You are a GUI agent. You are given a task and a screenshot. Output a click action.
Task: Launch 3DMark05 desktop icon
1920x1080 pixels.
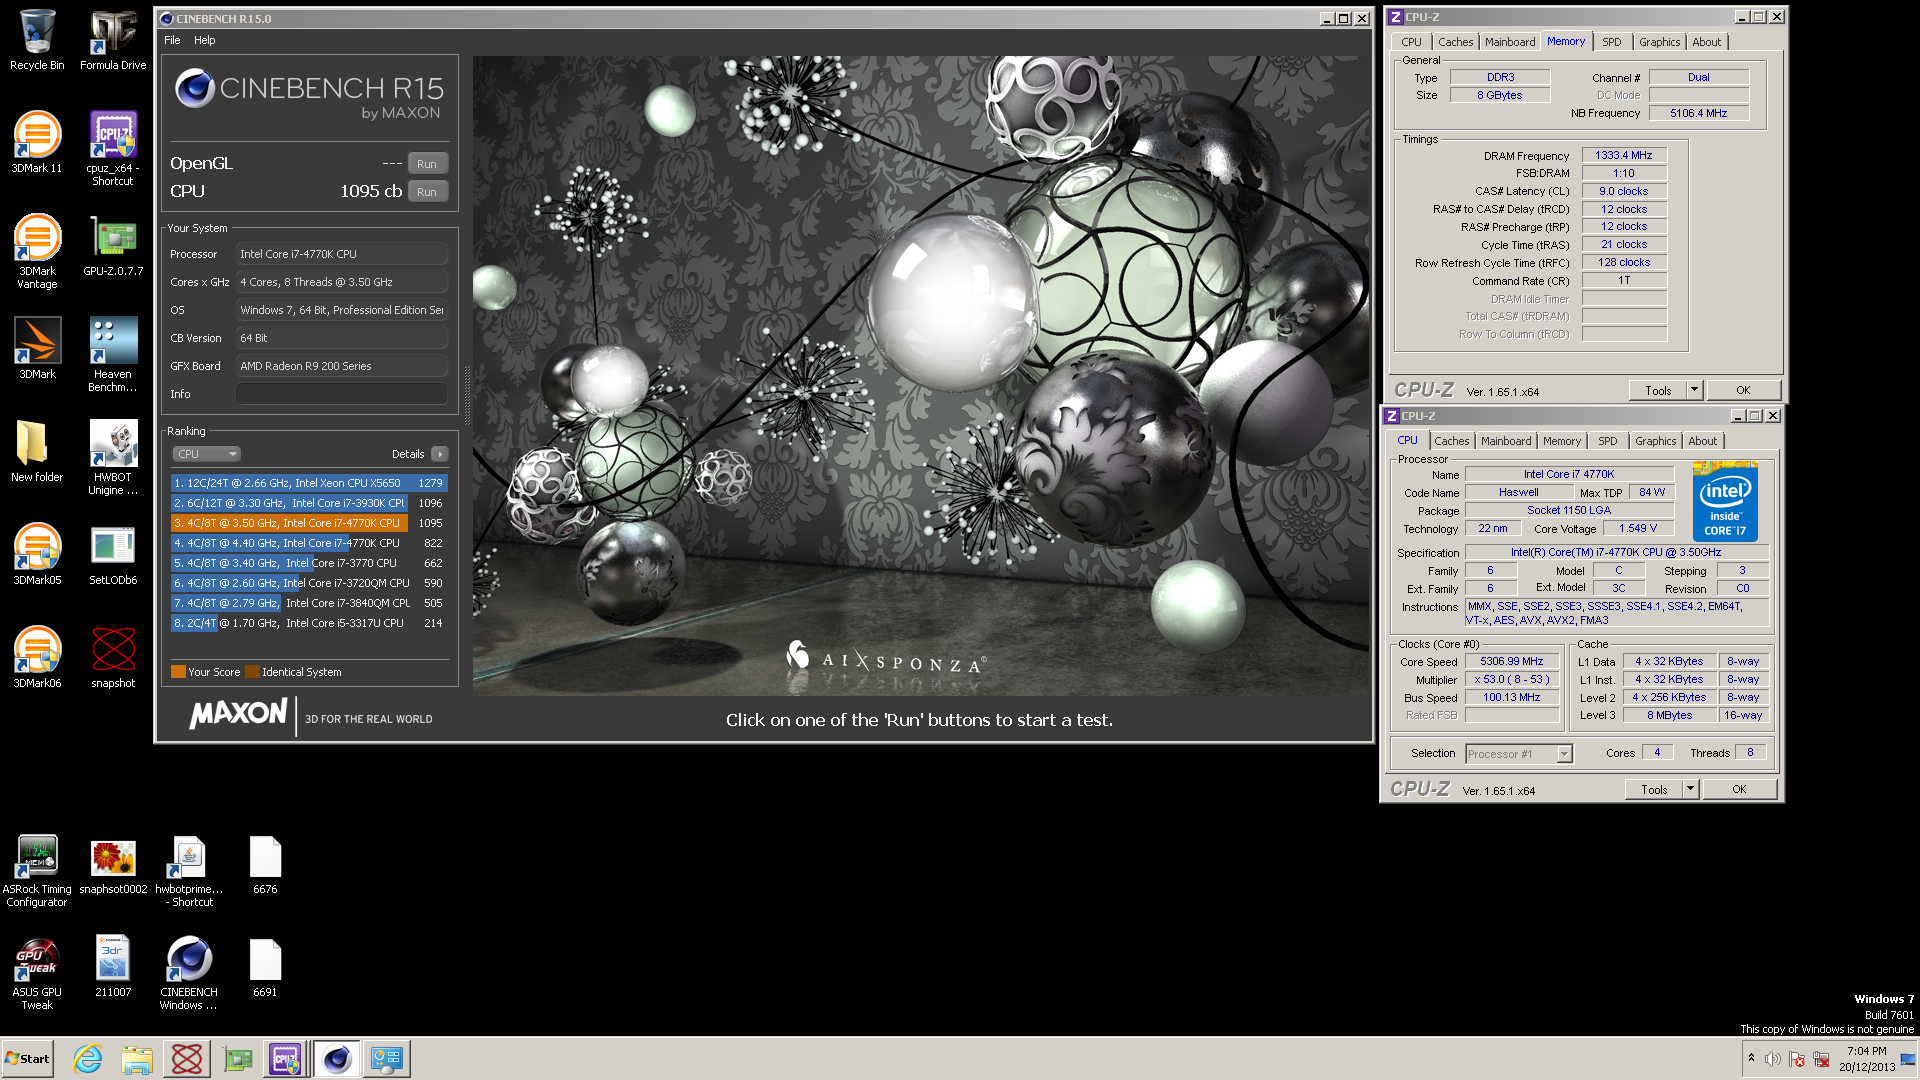coord(37,554)
